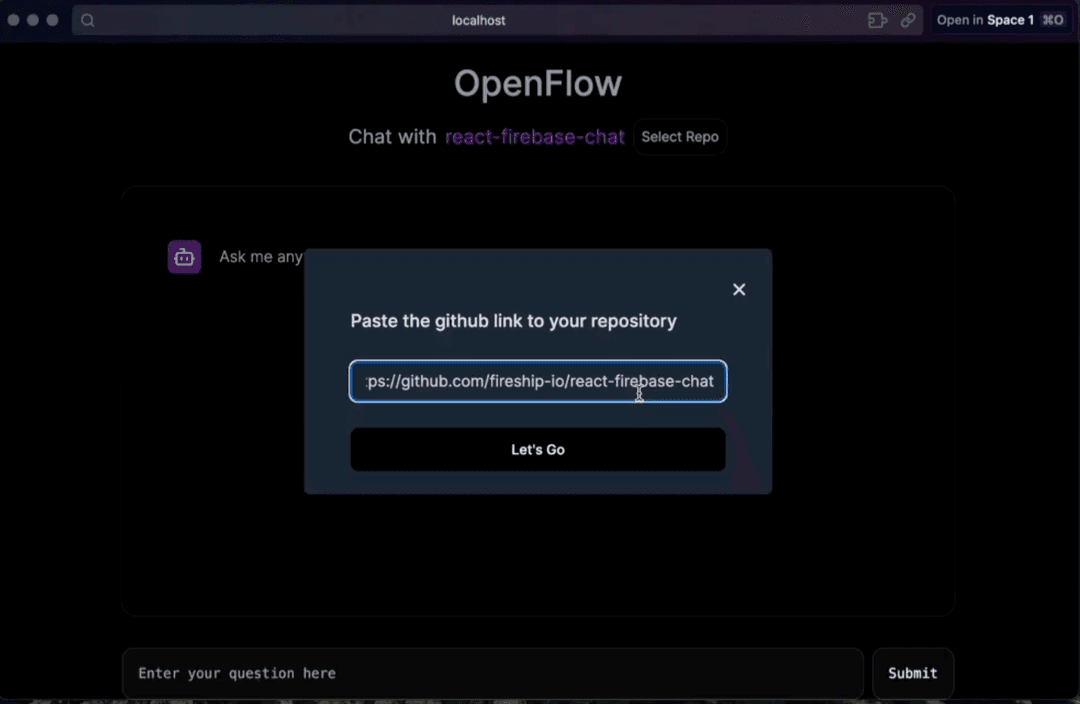The width and height of the screenshot is (1080, 704).
Task: Click the Submit button
Action: point(912,673)
